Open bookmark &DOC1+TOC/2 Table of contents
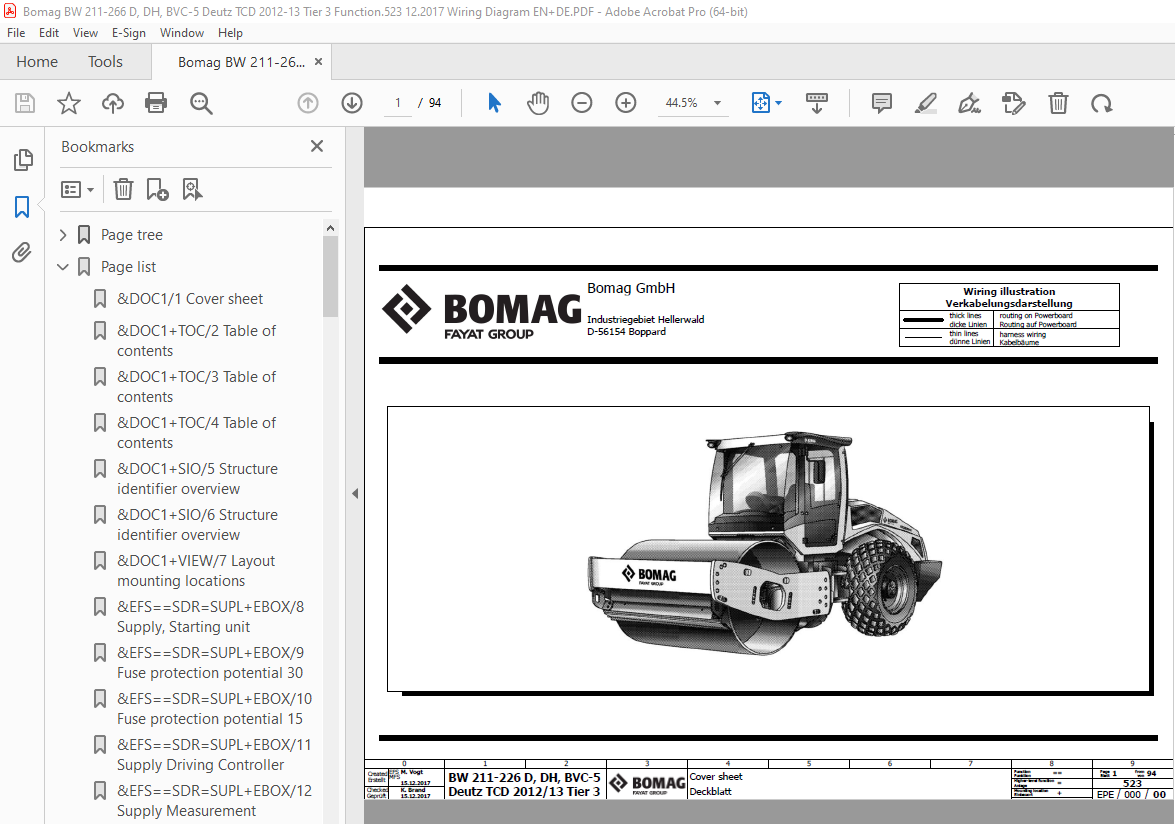 point(196,341)
